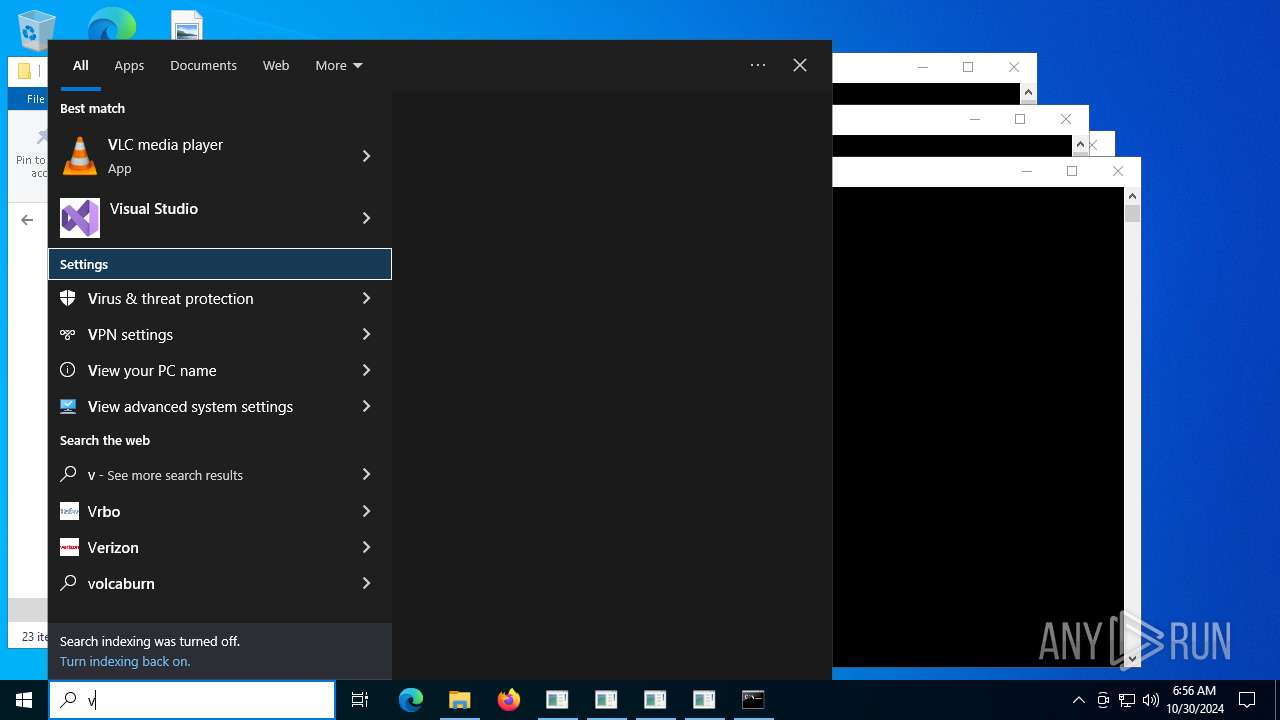
Task: Open the notification center icon
Action: click(1247, 700)
